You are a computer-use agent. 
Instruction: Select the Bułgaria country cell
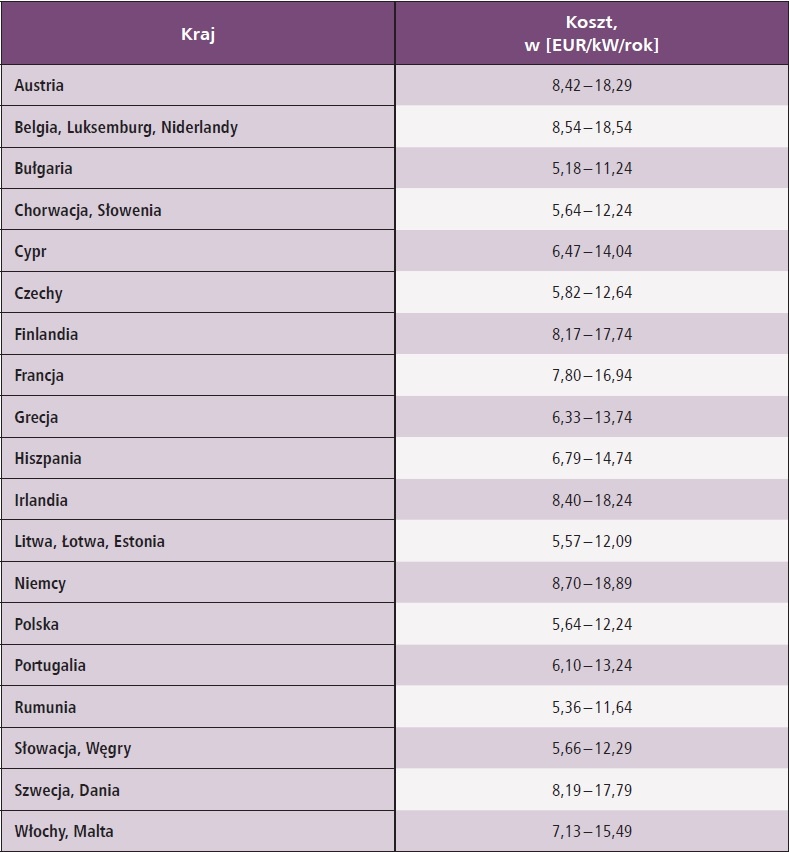click(x=198, y=168)
